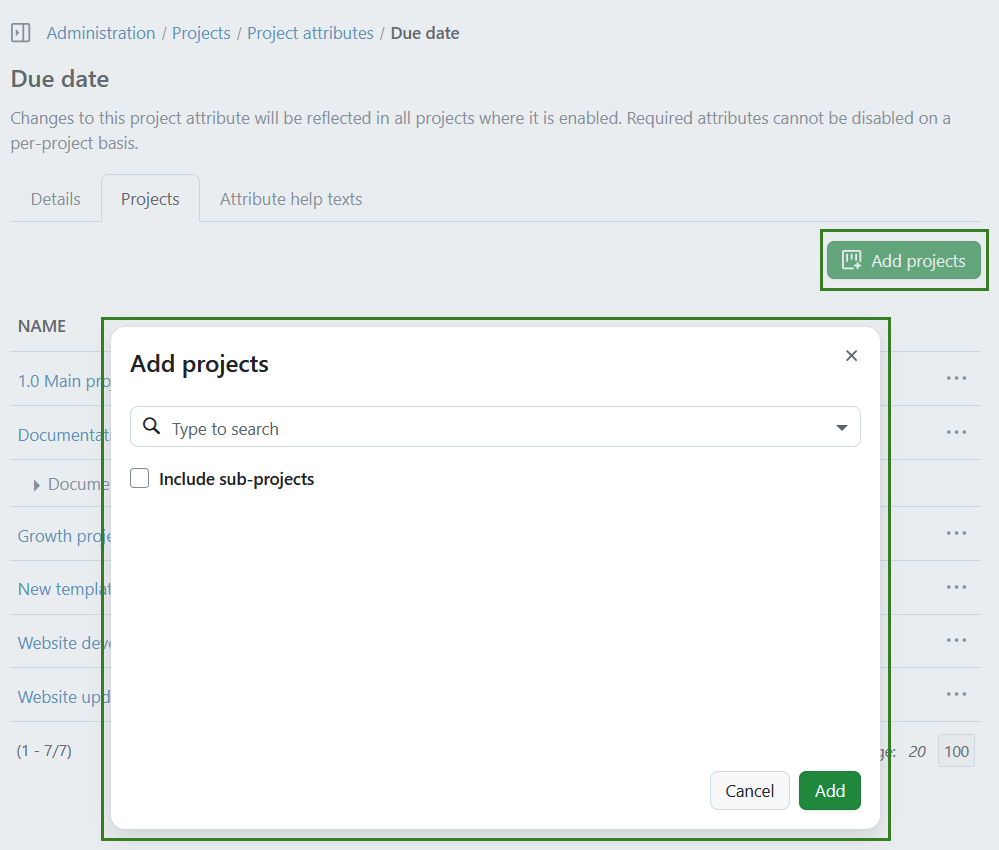Switch to the Details tab
The width and height of the screenshot is (999, 850).
(x=55, y=199)
